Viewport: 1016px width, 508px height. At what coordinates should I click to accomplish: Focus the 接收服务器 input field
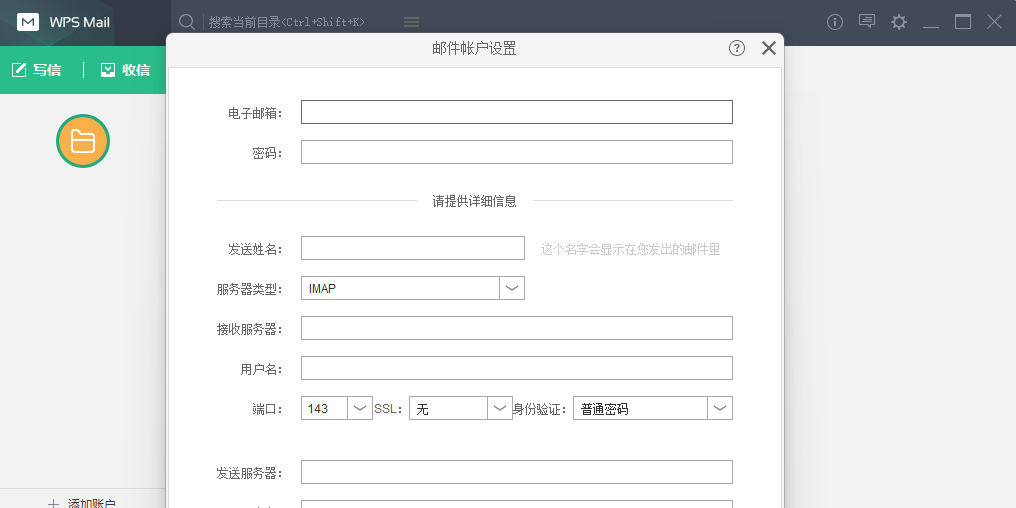[516, 329]
